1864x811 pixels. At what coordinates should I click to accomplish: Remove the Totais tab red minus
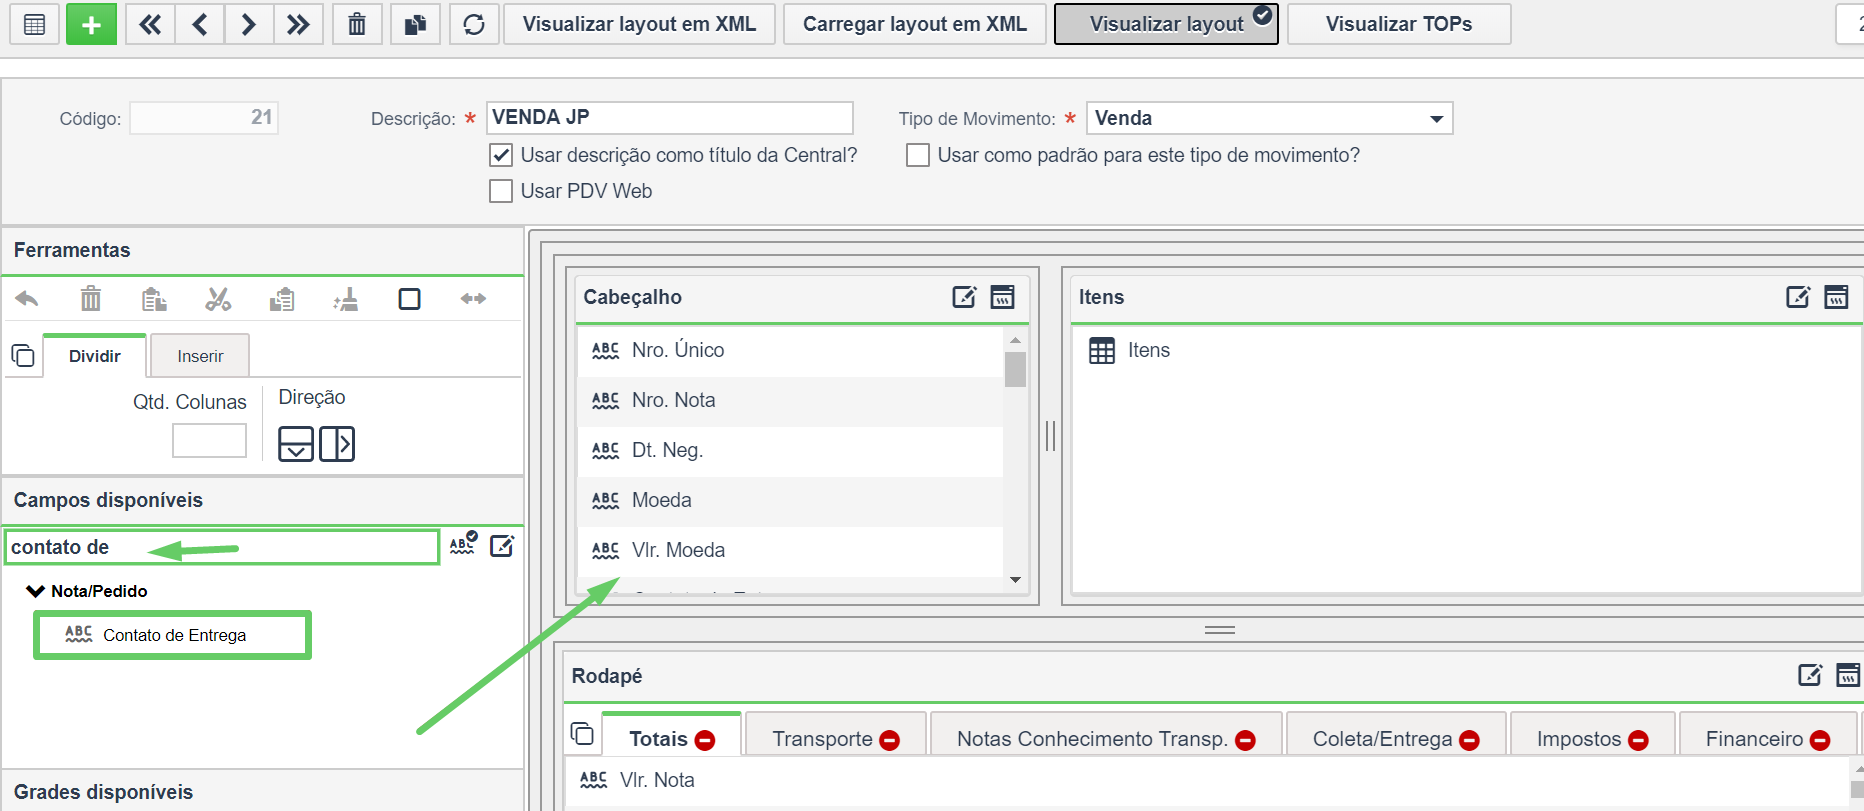click(705, 740)
